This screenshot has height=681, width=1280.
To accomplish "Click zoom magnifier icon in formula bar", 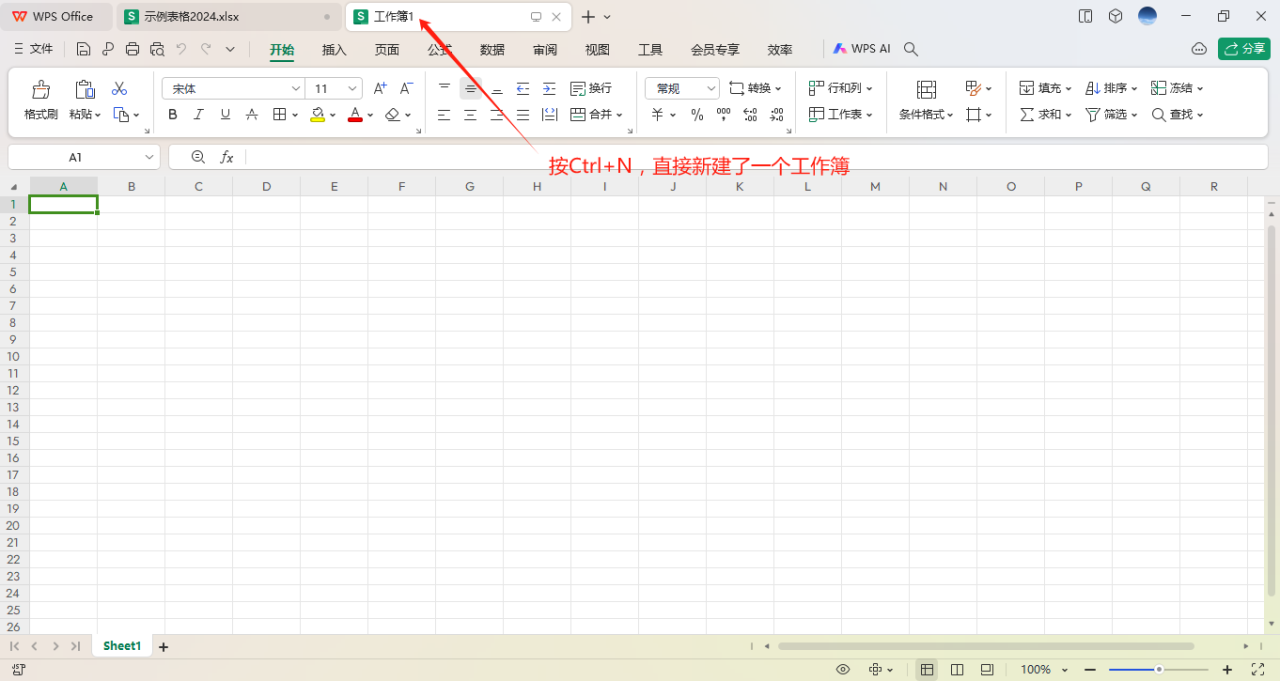I will tap(198, 157).
